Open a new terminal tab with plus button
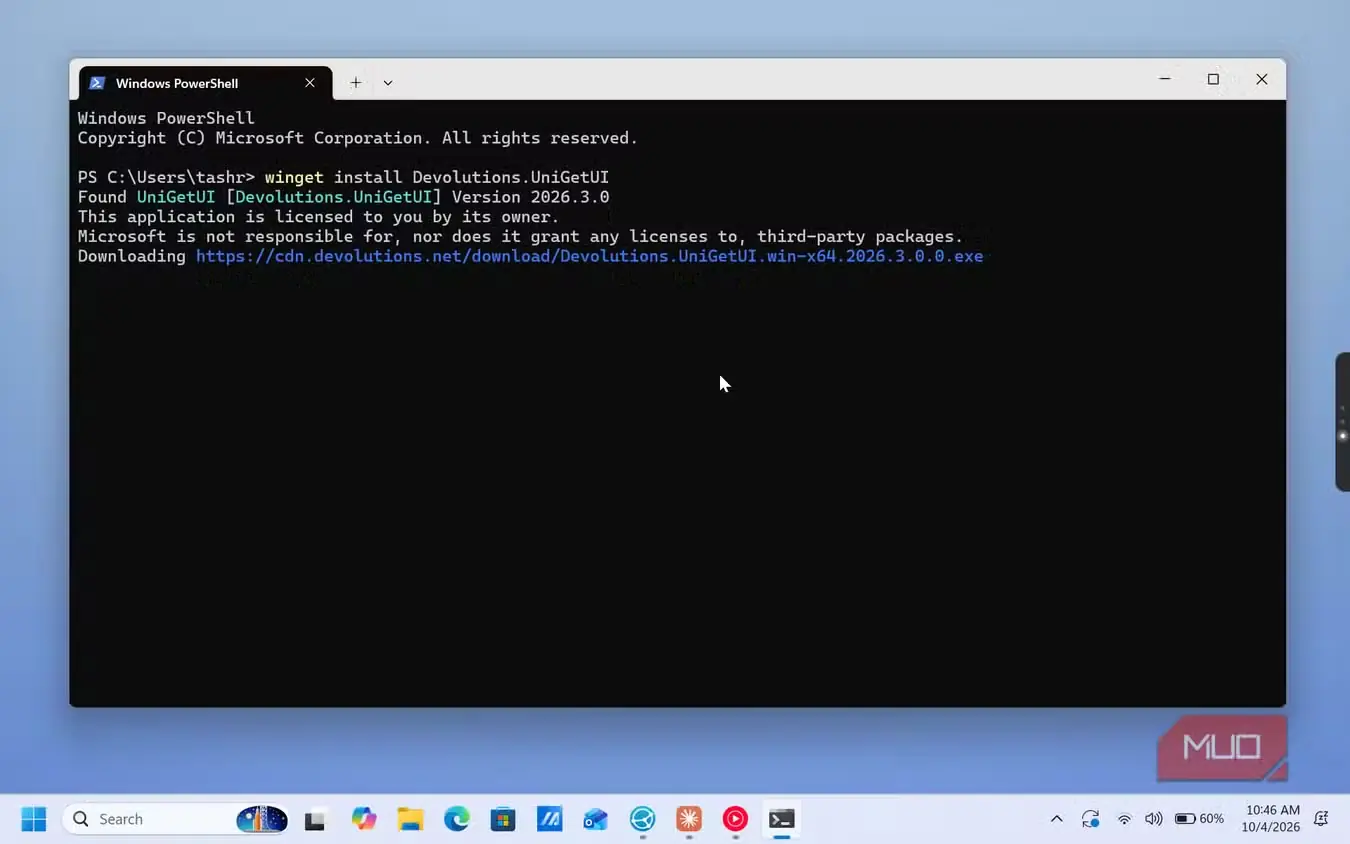Viewport: 1350px width, 844px height. (355, 83)
